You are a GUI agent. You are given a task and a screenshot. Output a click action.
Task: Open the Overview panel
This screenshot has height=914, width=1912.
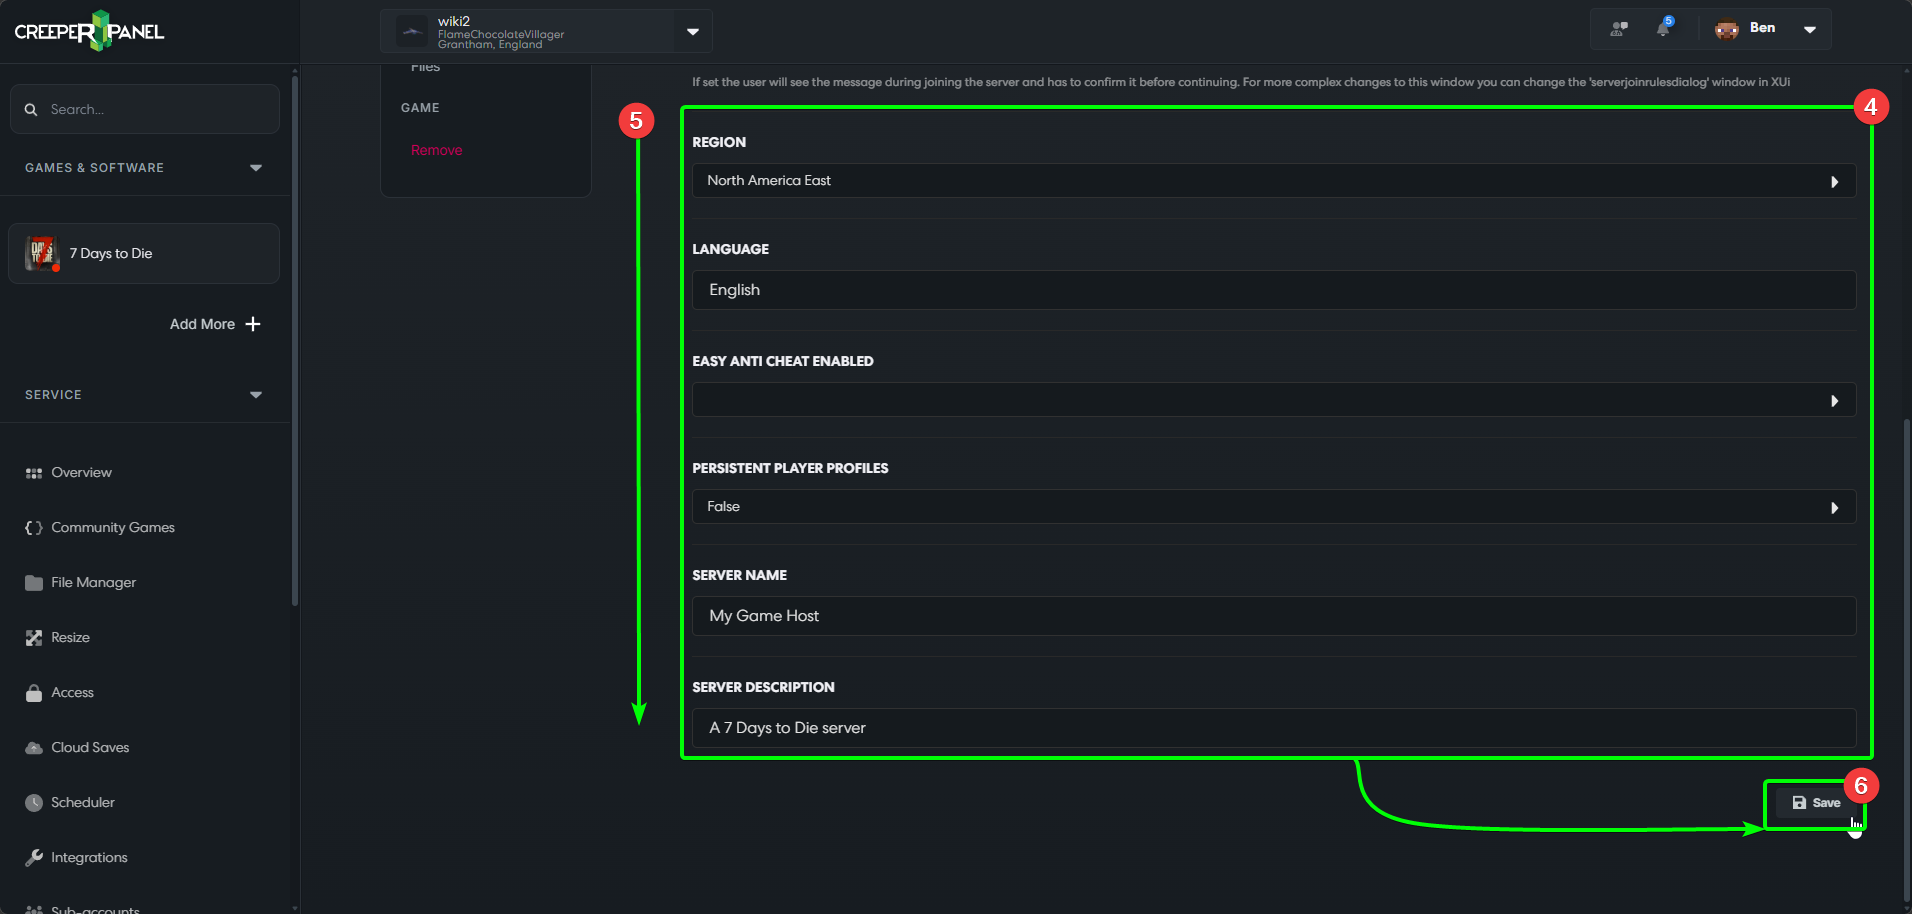point(80,472)
